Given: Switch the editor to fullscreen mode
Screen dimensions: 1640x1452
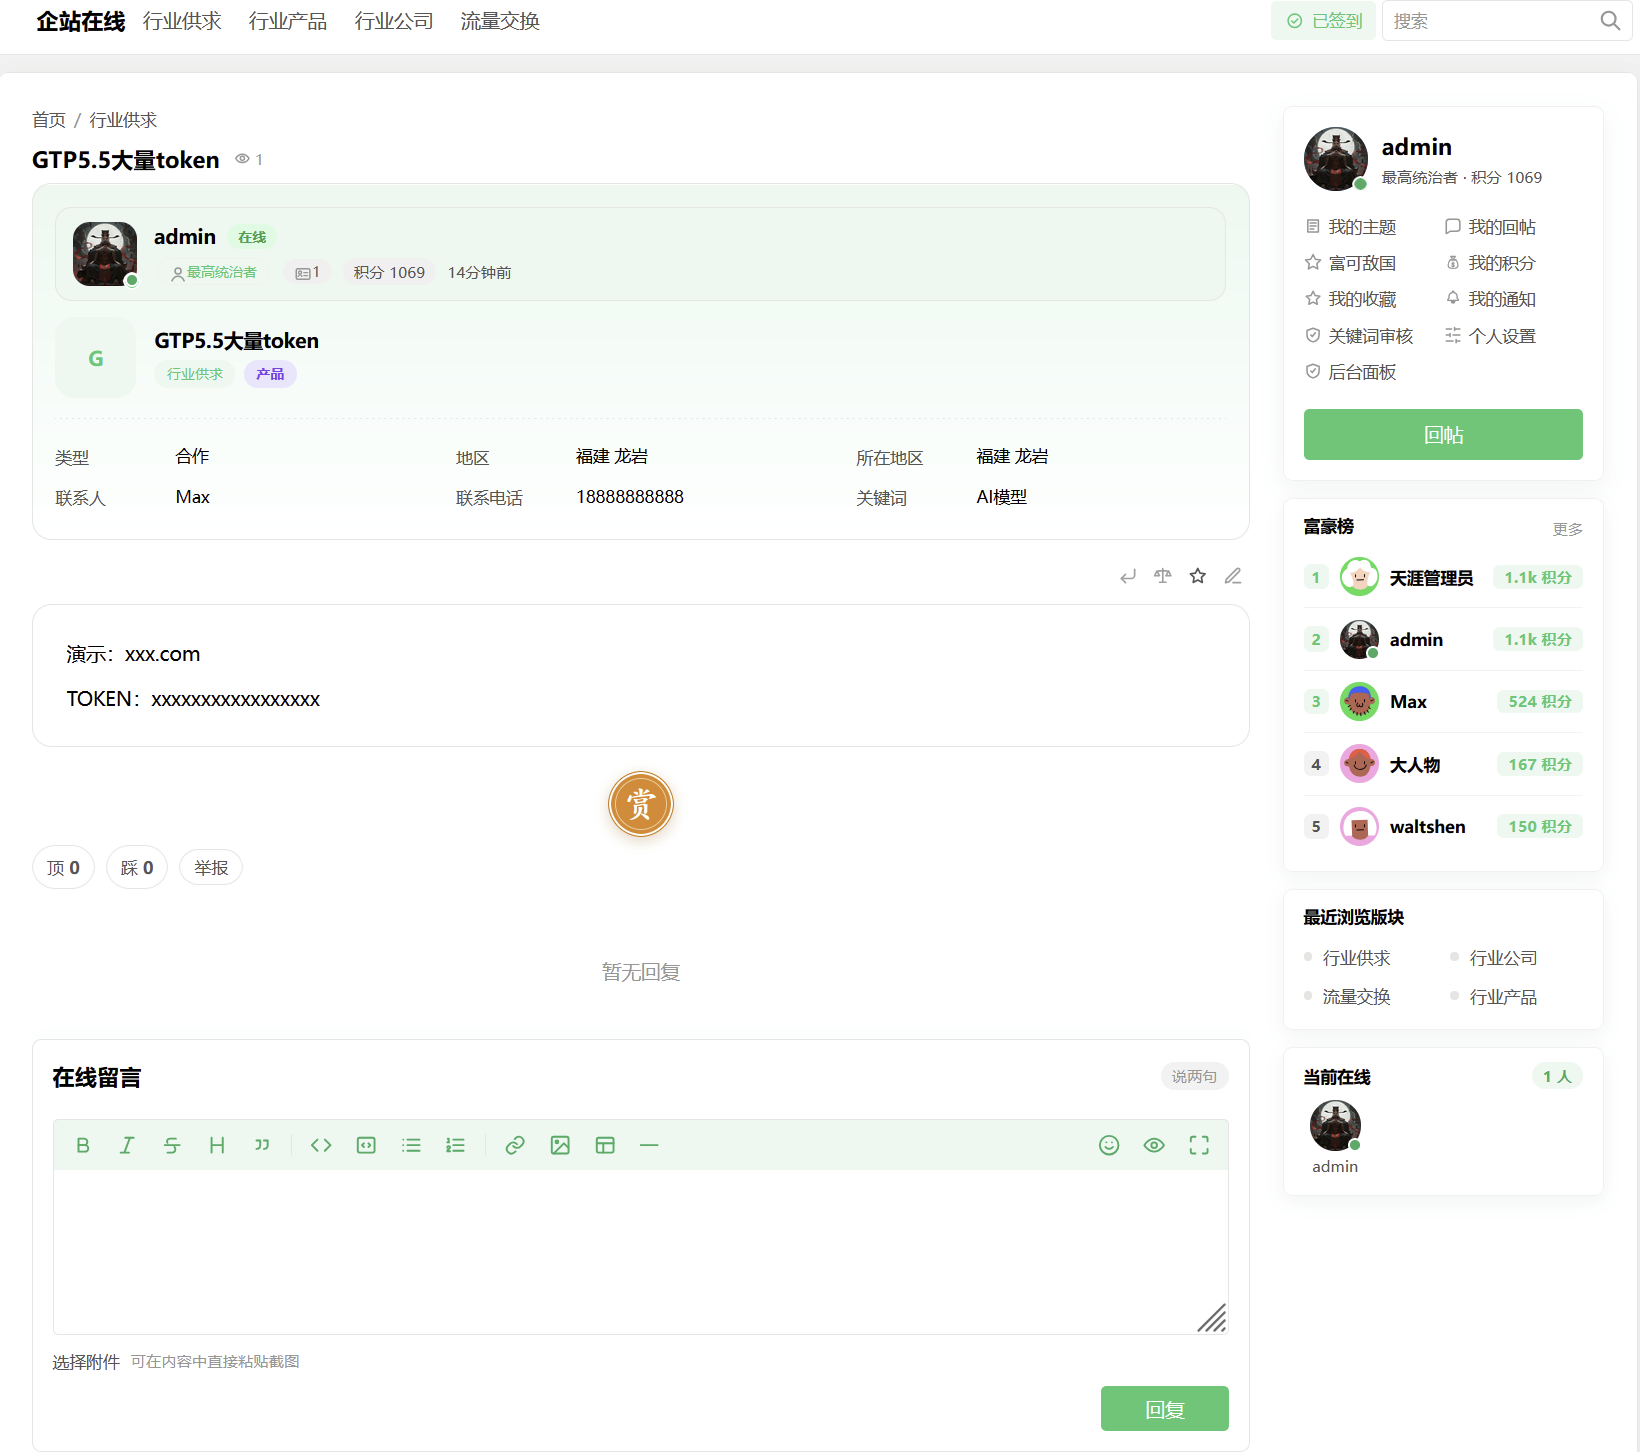Looking at the screenshot, I should click(1199, 1145).
